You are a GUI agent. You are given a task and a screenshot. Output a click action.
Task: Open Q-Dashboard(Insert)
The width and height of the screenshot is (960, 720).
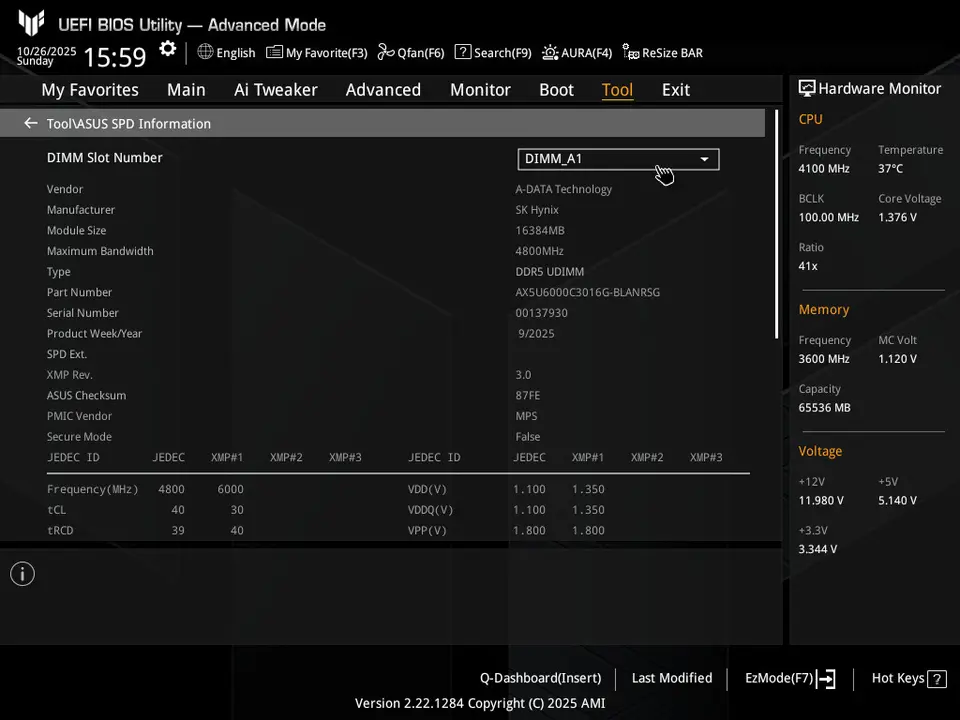click(541, 678)
